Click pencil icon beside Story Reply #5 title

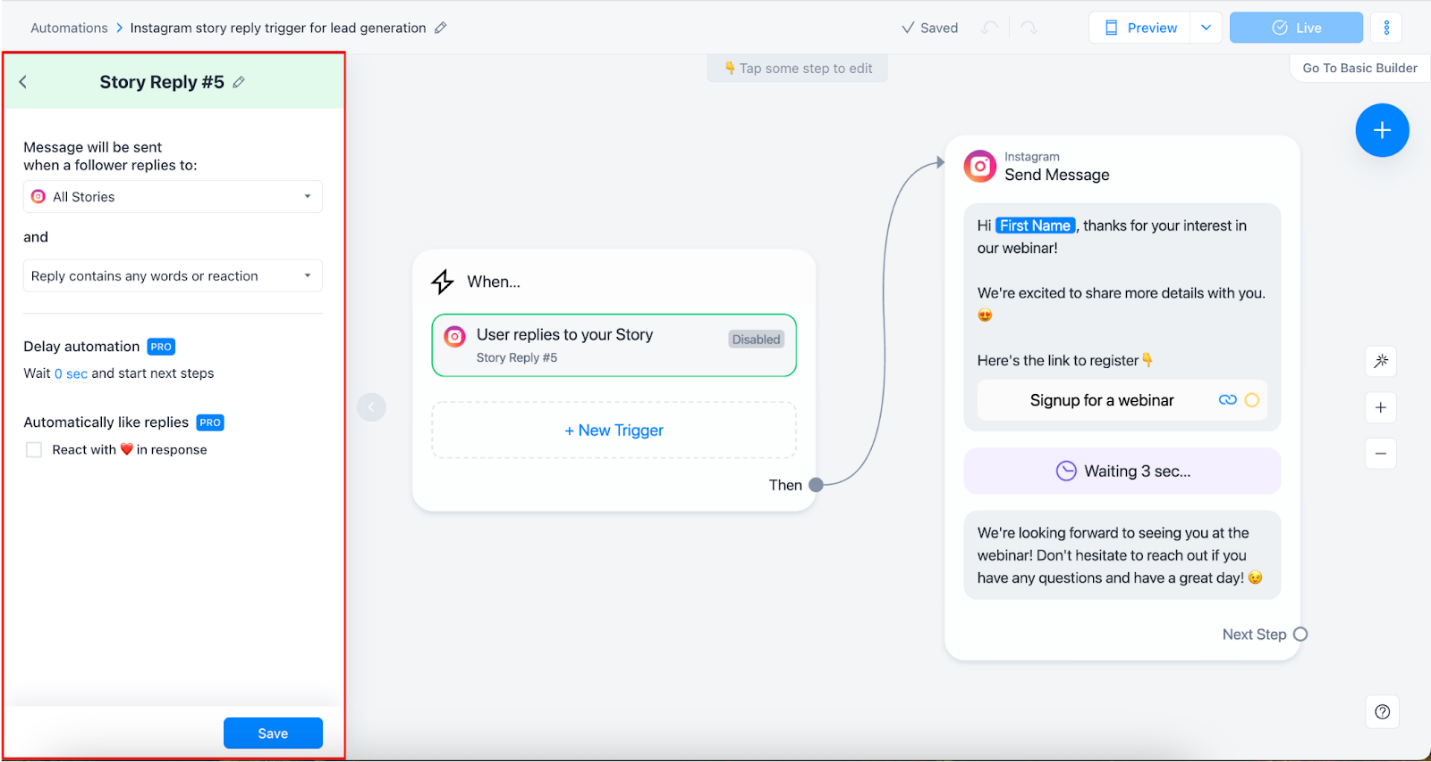[x=238, y=83]
